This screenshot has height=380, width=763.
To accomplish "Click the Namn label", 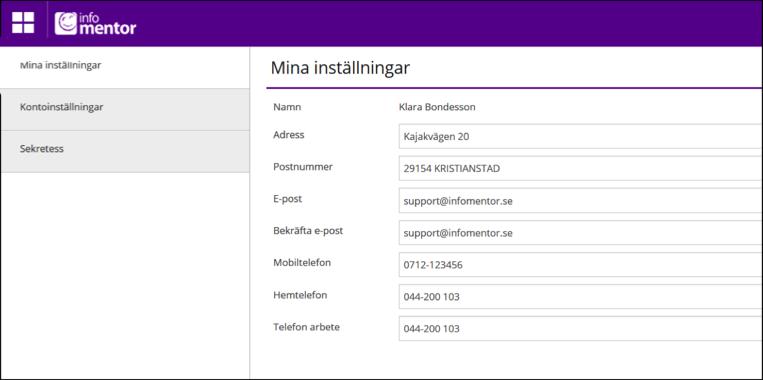I will pos(287,107).
